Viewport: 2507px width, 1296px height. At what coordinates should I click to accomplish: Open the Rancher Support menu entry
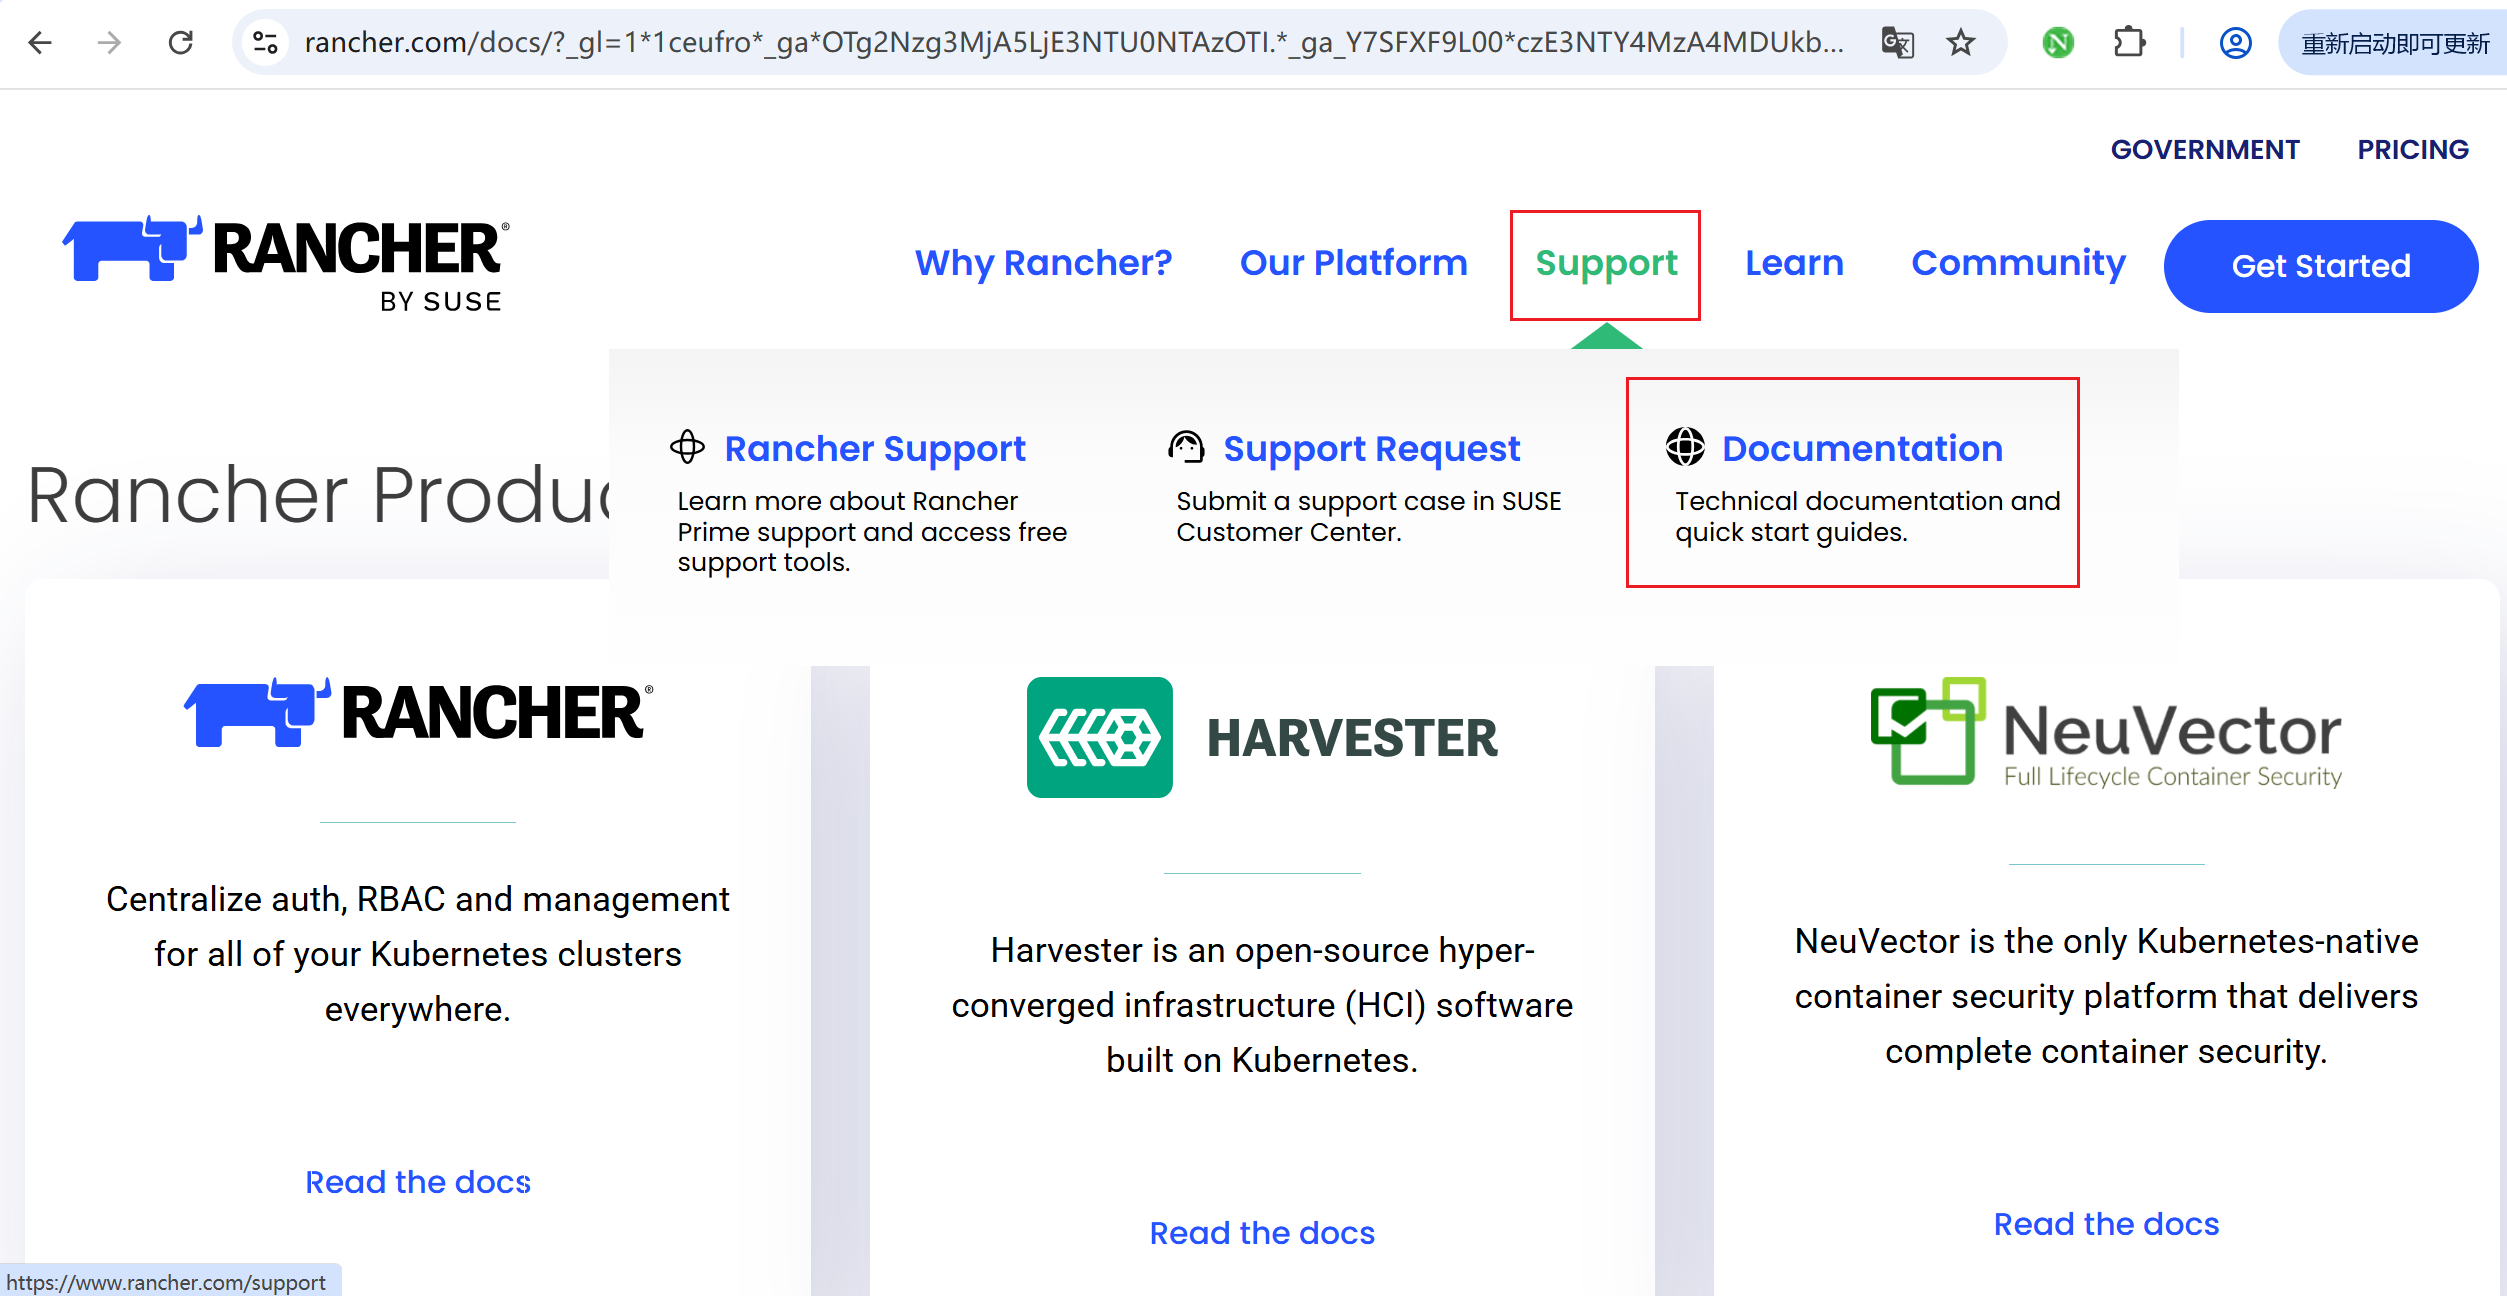click(875, 449)
